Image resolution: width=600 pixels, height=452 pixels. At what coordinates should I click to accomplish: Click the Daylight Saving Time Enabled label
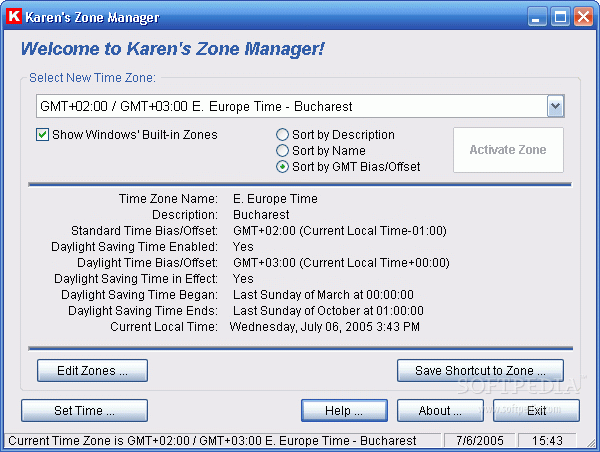[134, 247]
